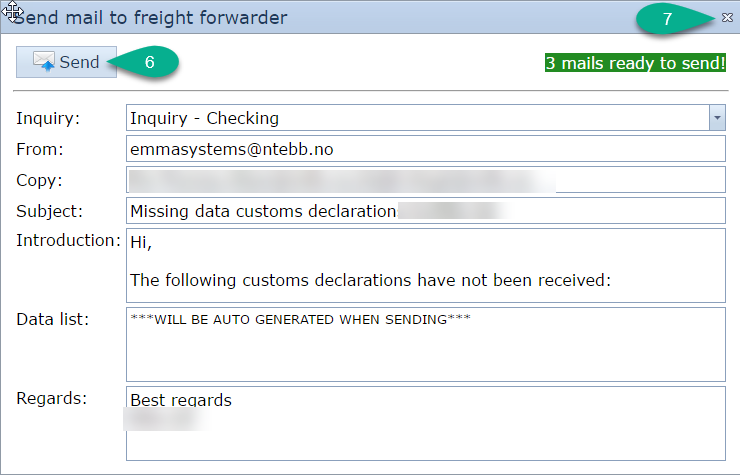This screenshot has width=740, height=475.
Task: Click the green callout marker 7
Action: tap(667, 19)
